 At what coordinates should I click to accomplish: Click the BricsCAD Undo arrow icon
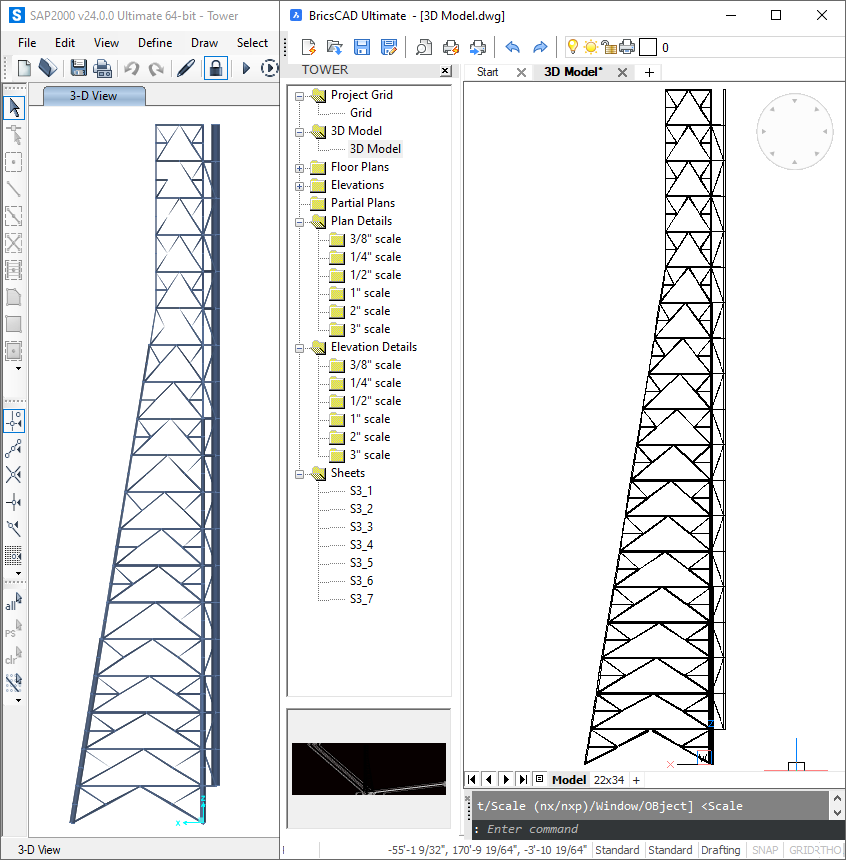513,47
